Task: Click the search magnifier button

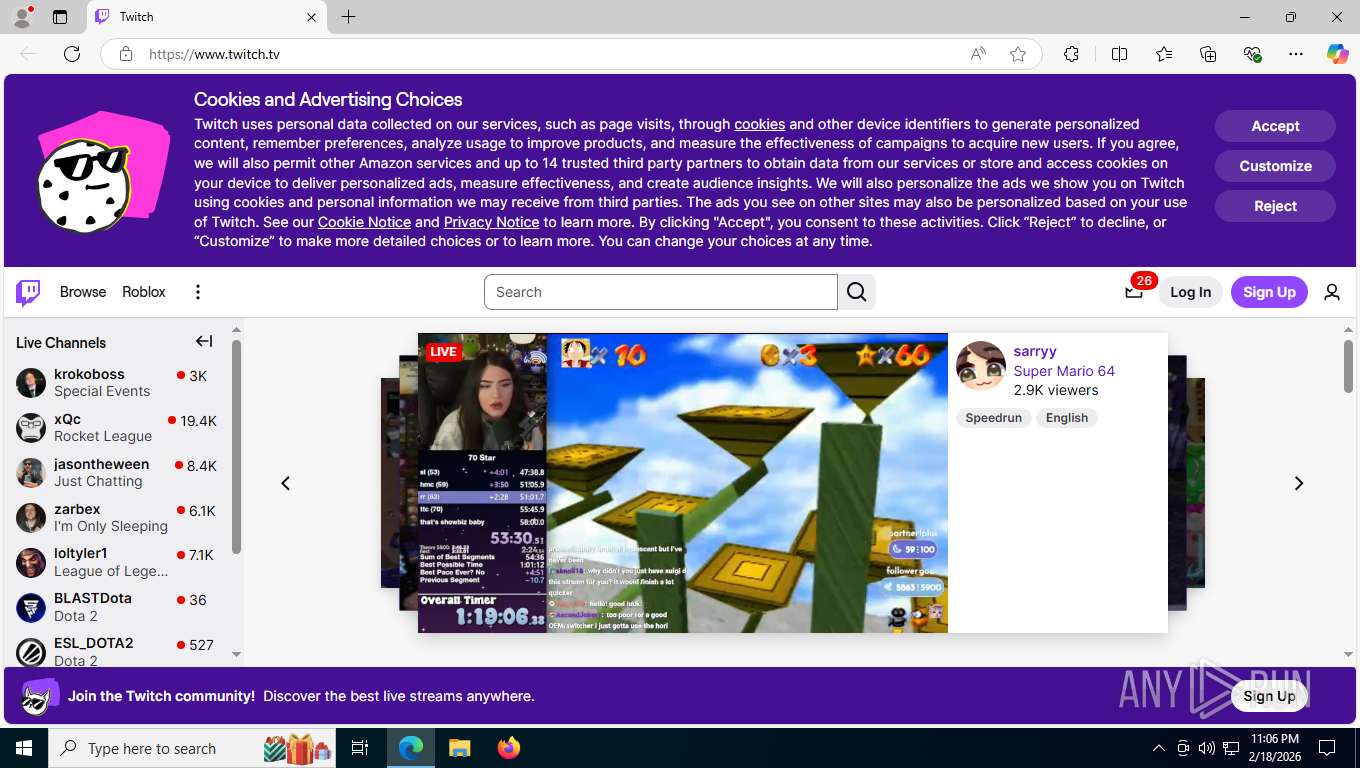Action: pyautogui.click(x=857, y=292)
